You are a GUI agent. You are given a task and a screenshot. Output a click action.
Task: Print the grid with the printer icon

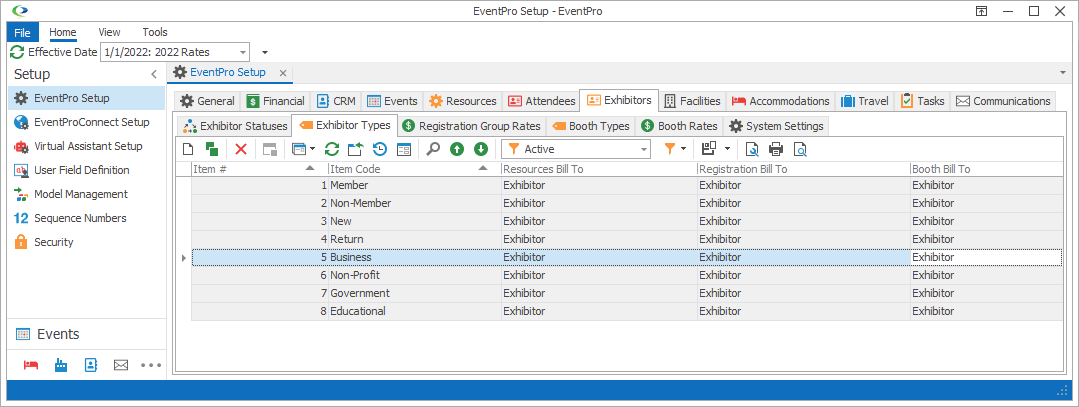pos(776,149)
